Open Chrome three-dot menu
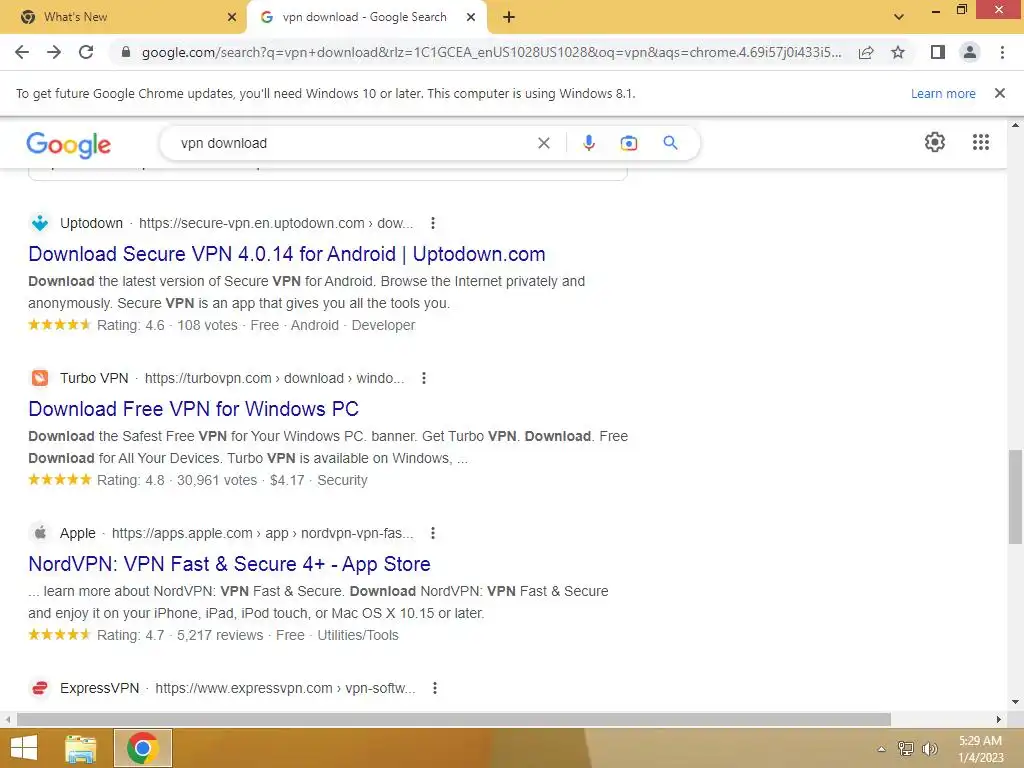This screenshot has width=1024, height=768. coord(1002,52)
